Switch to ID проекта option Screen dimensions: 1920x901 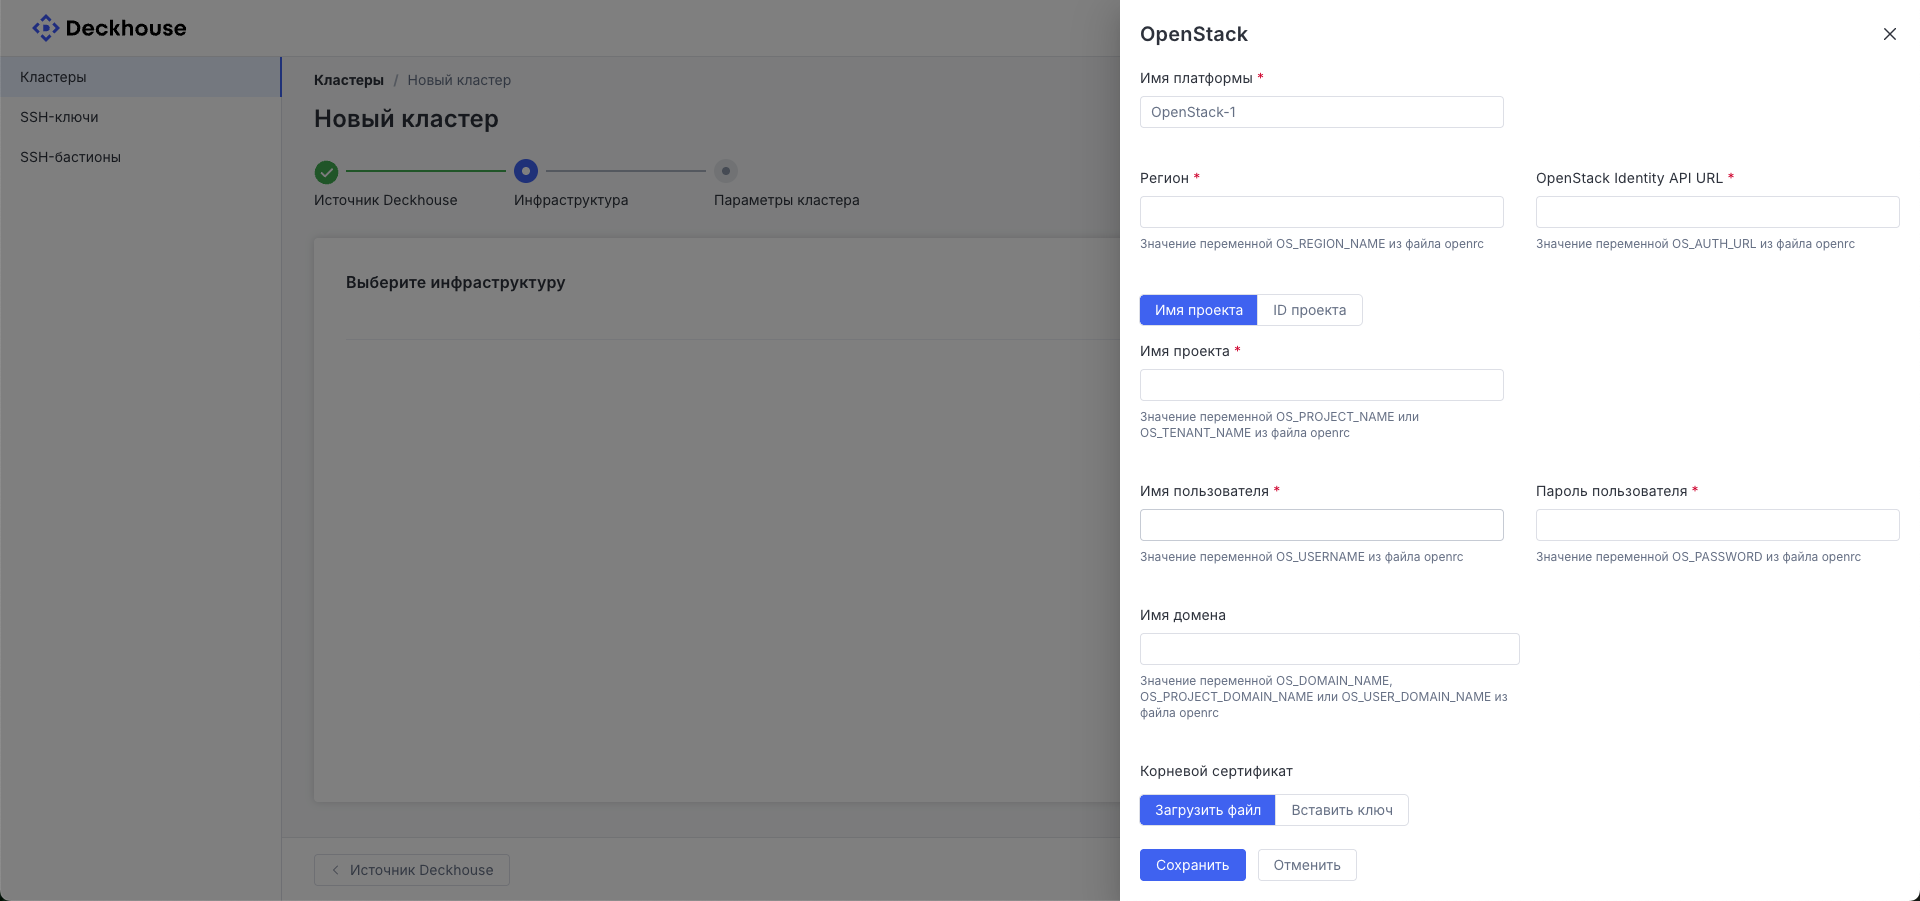(x=1309, y=310)
